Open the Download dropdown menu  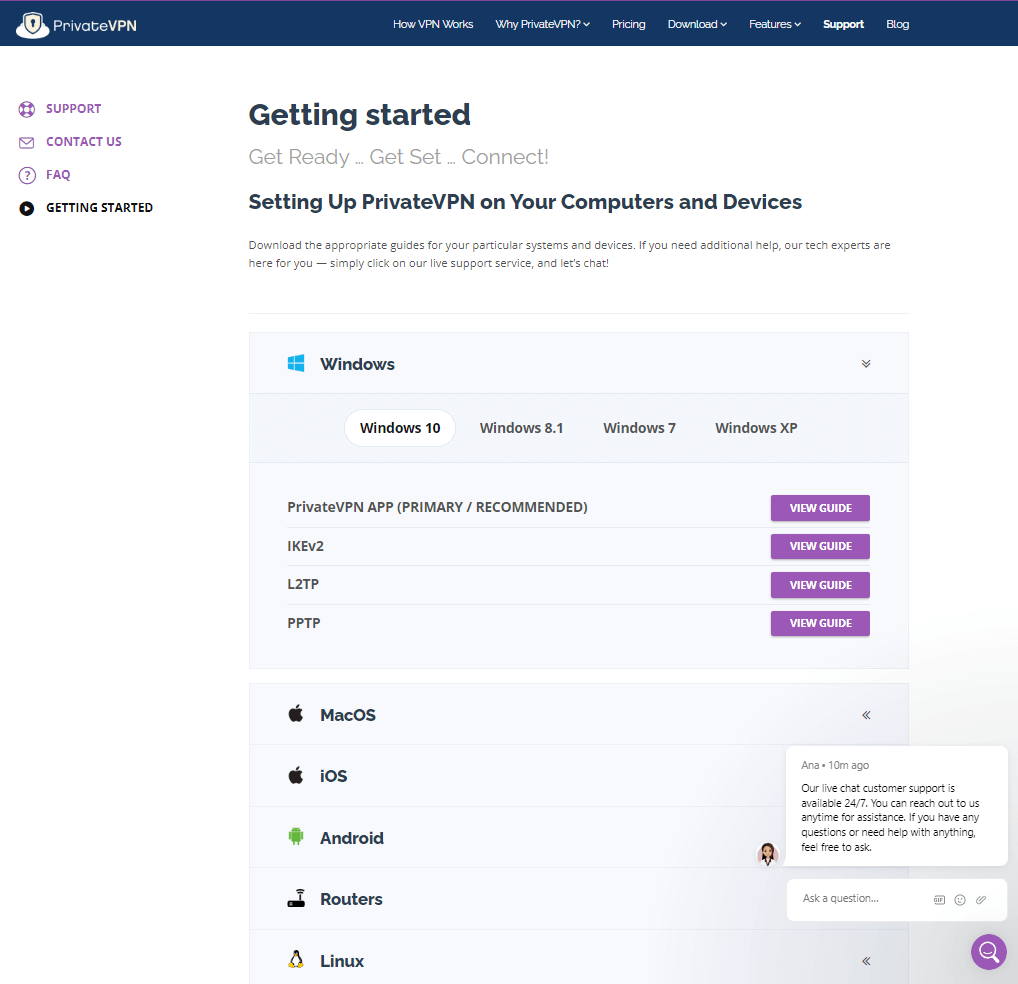coord(697,24)
